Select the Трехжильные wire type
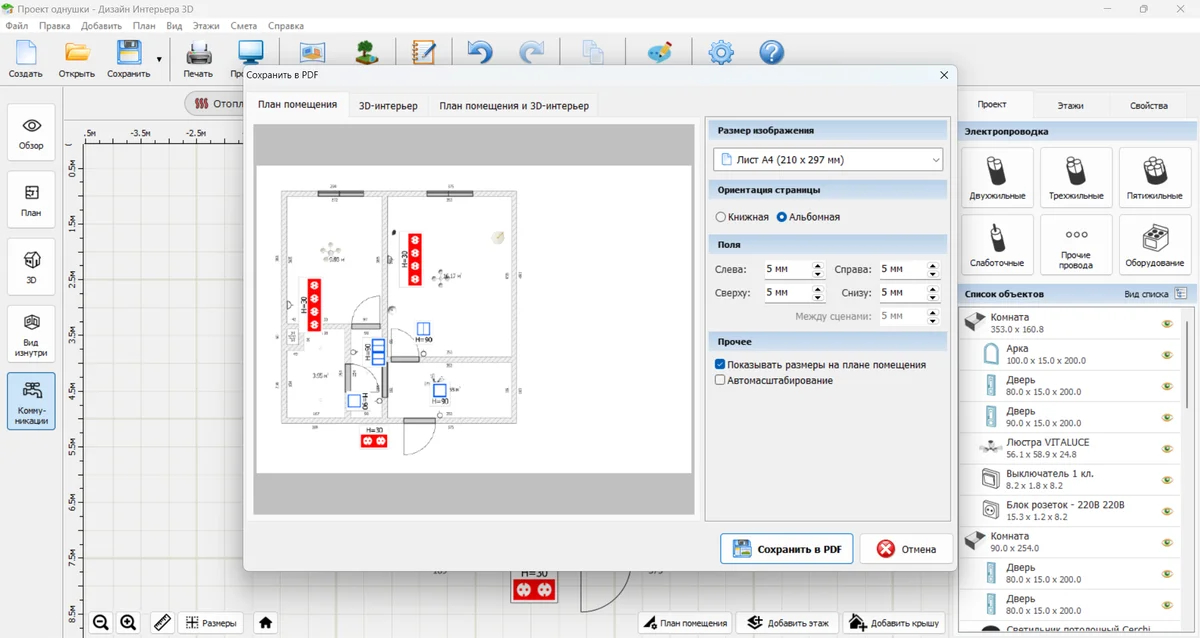Image resolution: width=1200 pixels, height=638 pixels. point(1076,177)
